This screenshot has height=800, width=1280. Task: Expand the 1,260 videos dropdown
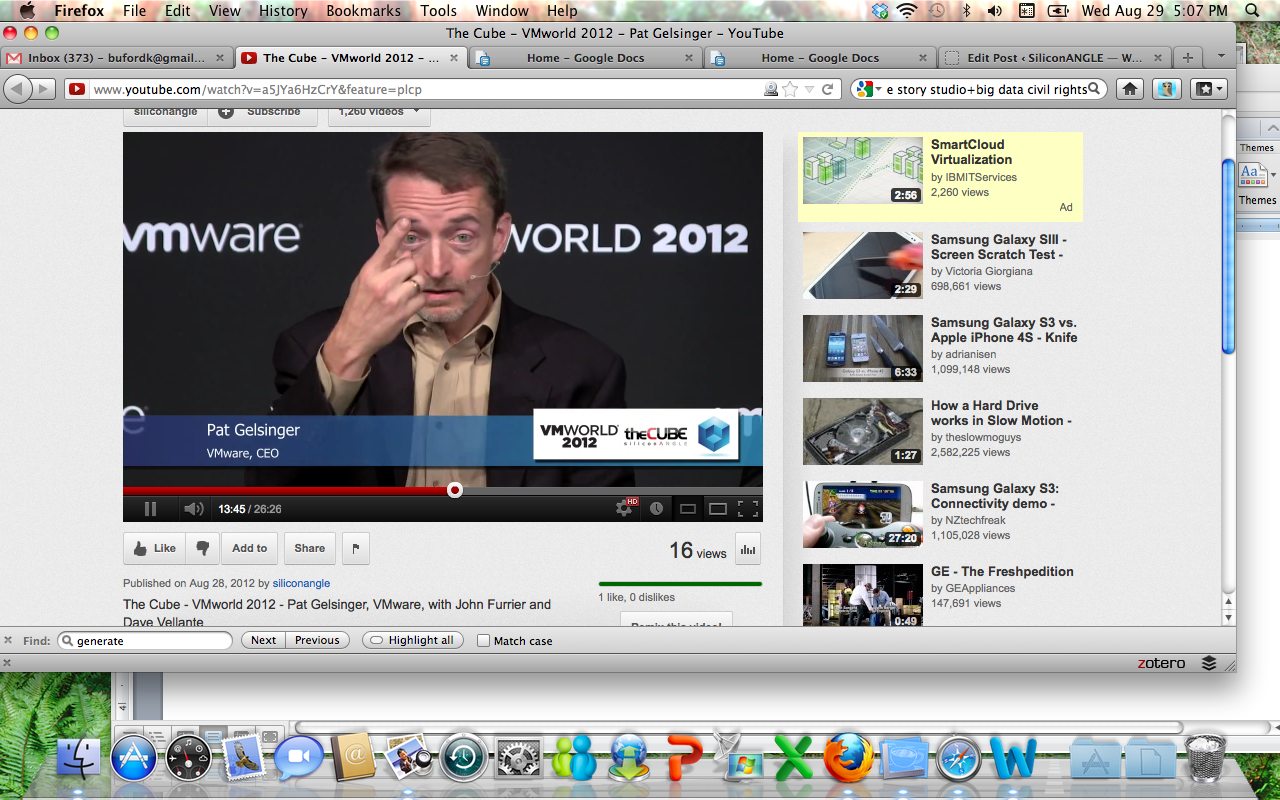(379, 112)
